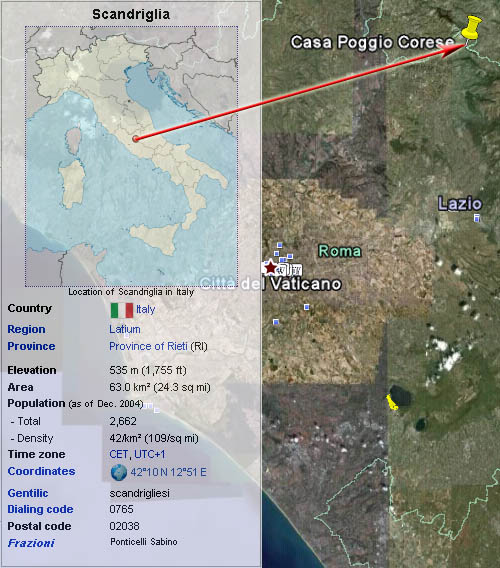Click the yellow pushpin placemark icon

tap(472, 27)
